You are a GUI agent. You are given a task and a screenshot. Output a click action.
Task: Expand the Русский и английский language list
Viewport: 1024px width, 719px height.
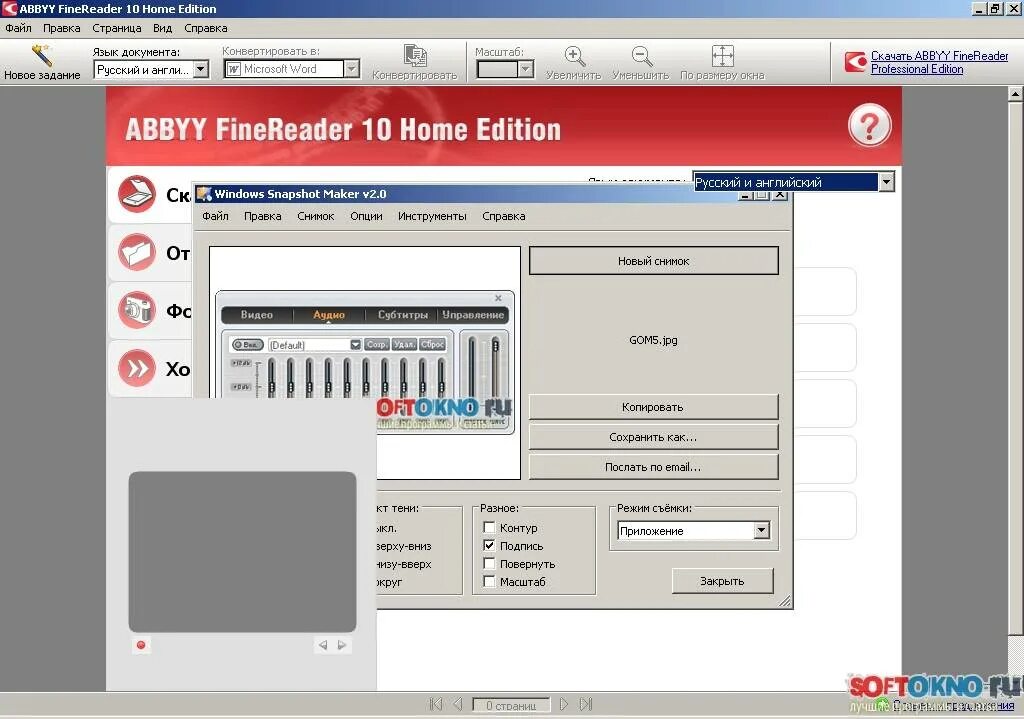(886, 182)
